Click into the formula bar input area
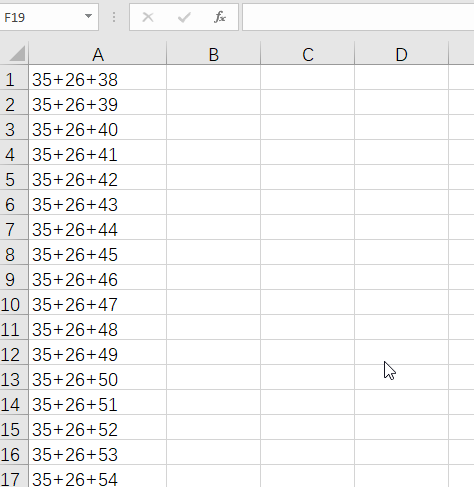Image resolution: width=474 pixels, height=487 pixels. (x=358, y=17)
